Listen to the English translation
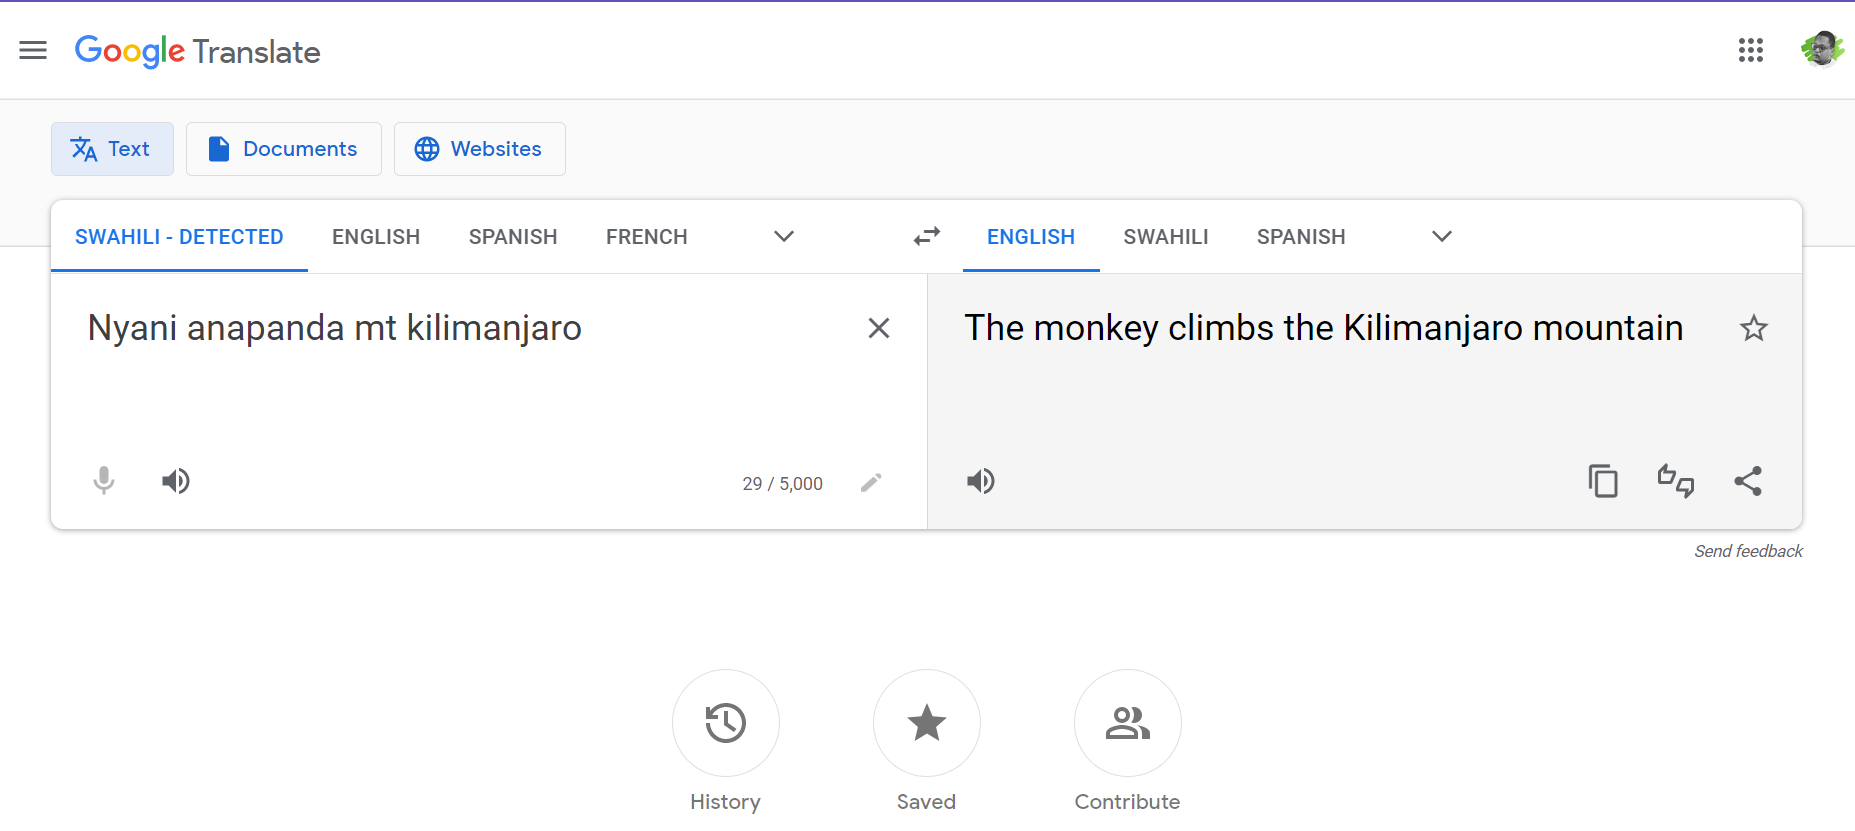The height and width of the screenshot is (831, 1855). tap(980, 481)
